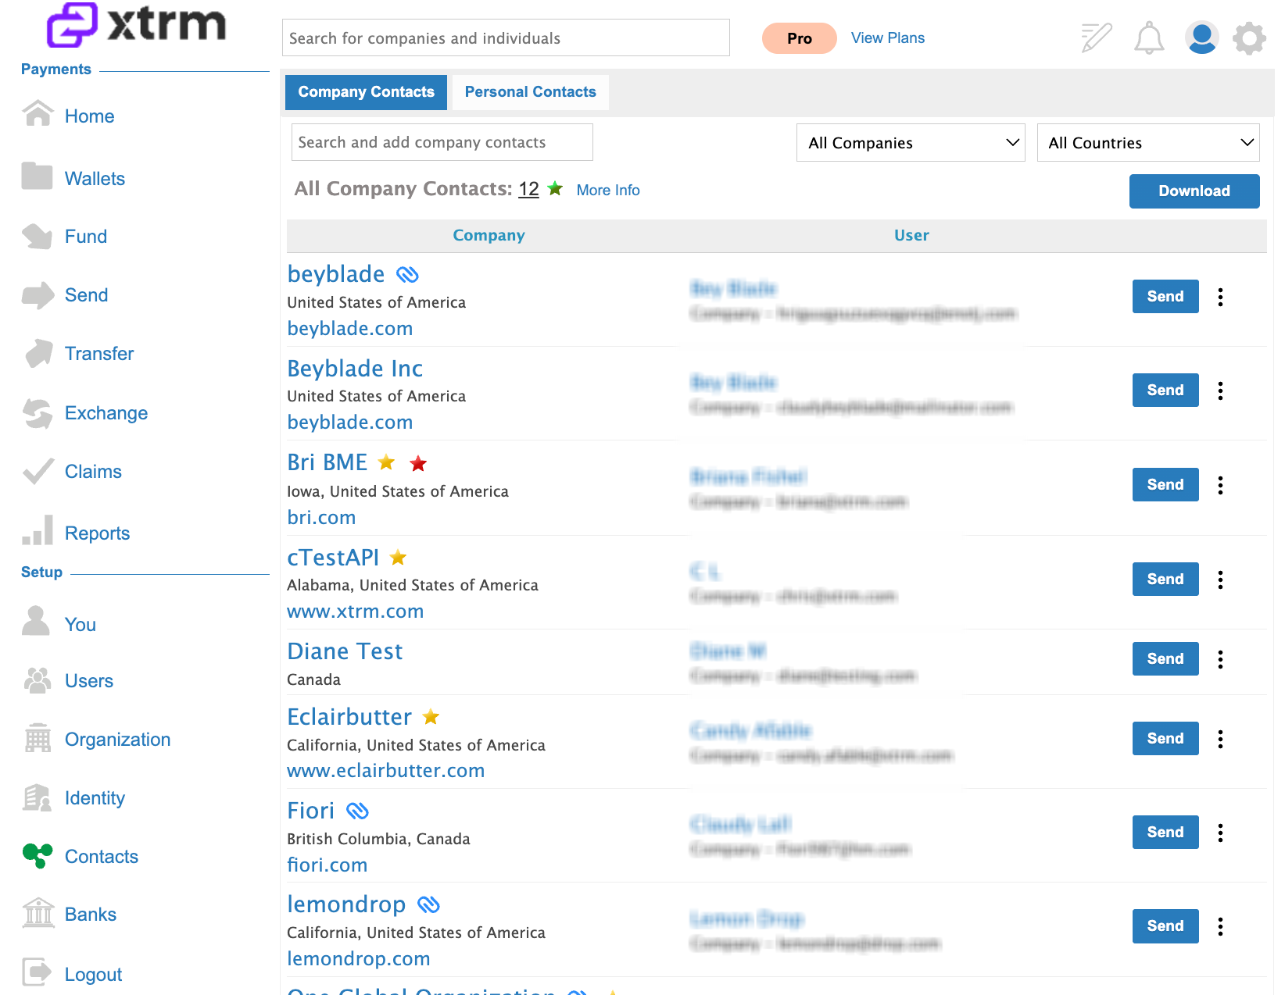Image resolution: width=1285 pixels, height=995 pixels.
Task: Click the linked icon next to beyblade
Action: point(408,274)
